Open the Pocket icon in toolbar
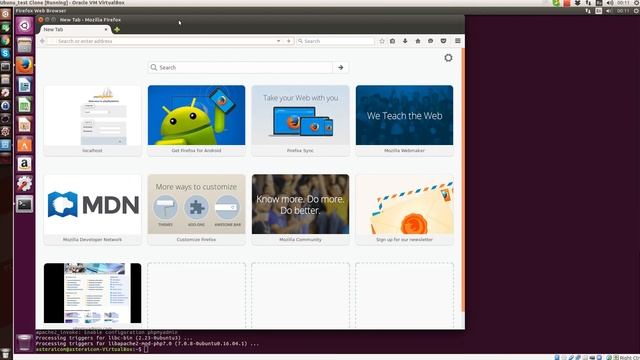This screenshot has width=640, height=360. [x=443, y=41]
